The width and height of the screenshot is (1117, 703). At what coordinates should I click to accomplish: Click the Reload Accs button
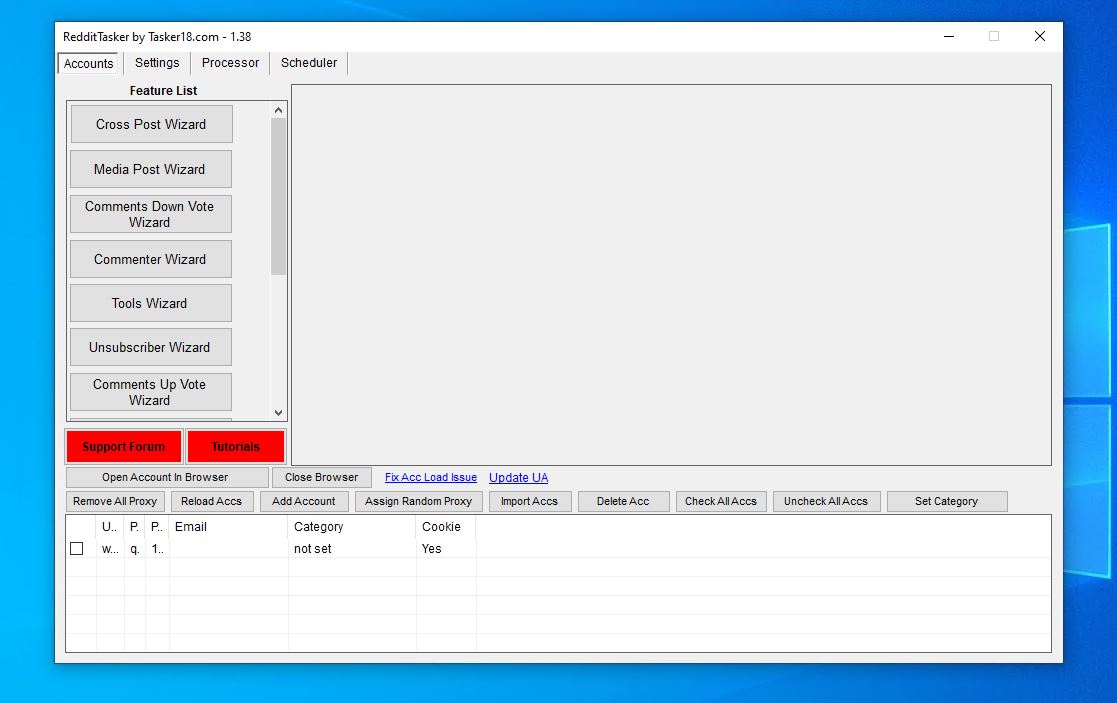click(212, 501)
